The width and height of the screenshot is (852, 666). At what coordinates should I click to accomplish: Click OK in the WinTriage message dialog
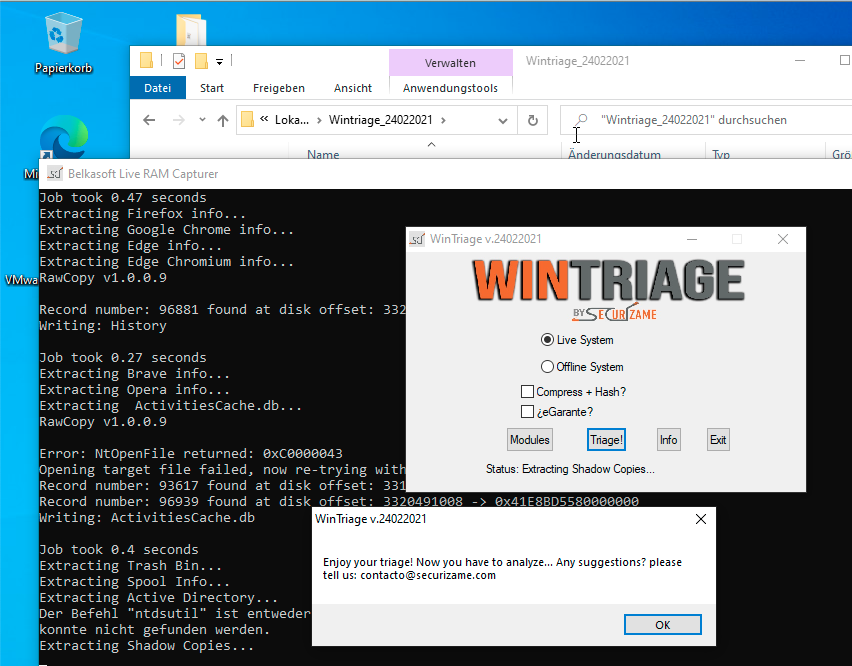(x=662, y=625)
